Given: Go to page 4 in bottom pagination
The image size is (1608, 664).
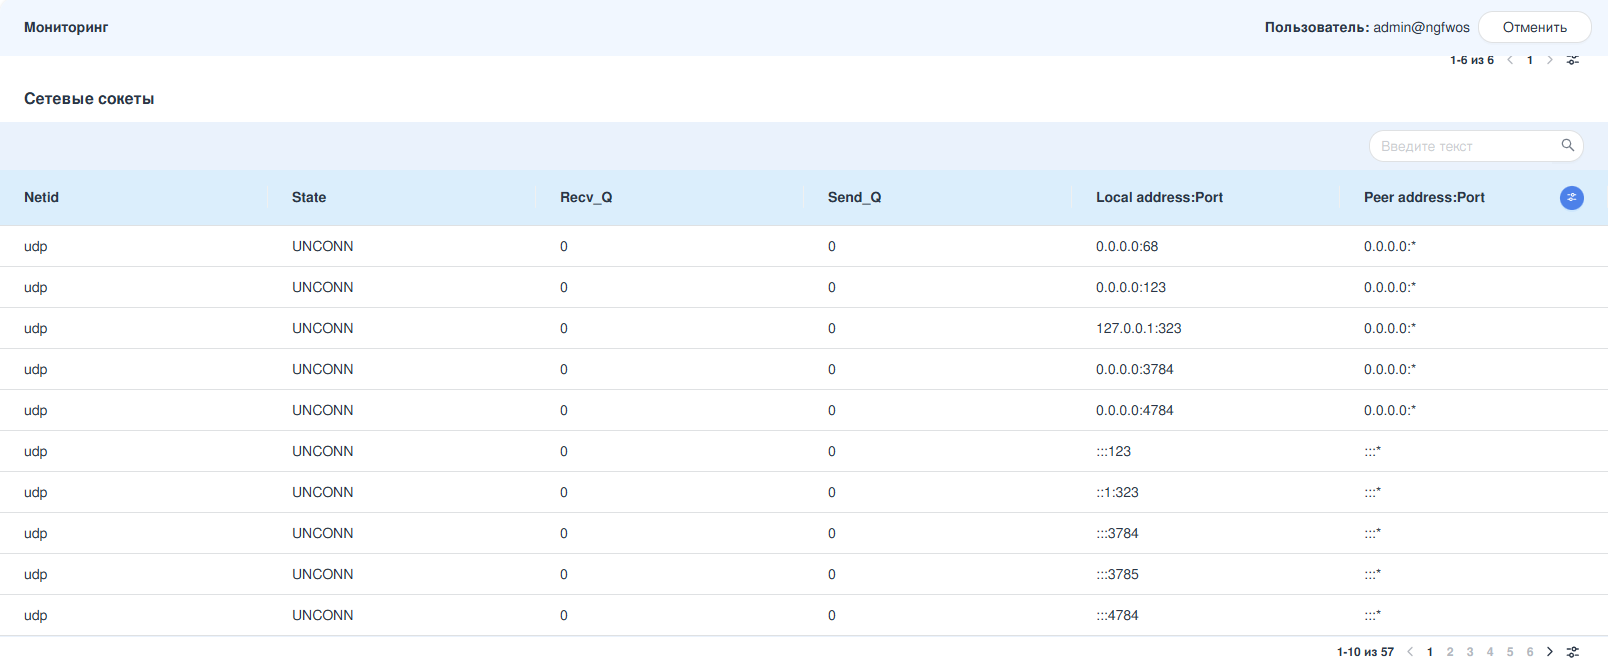Looking at the screenshot, I should tap(1490, 652).
